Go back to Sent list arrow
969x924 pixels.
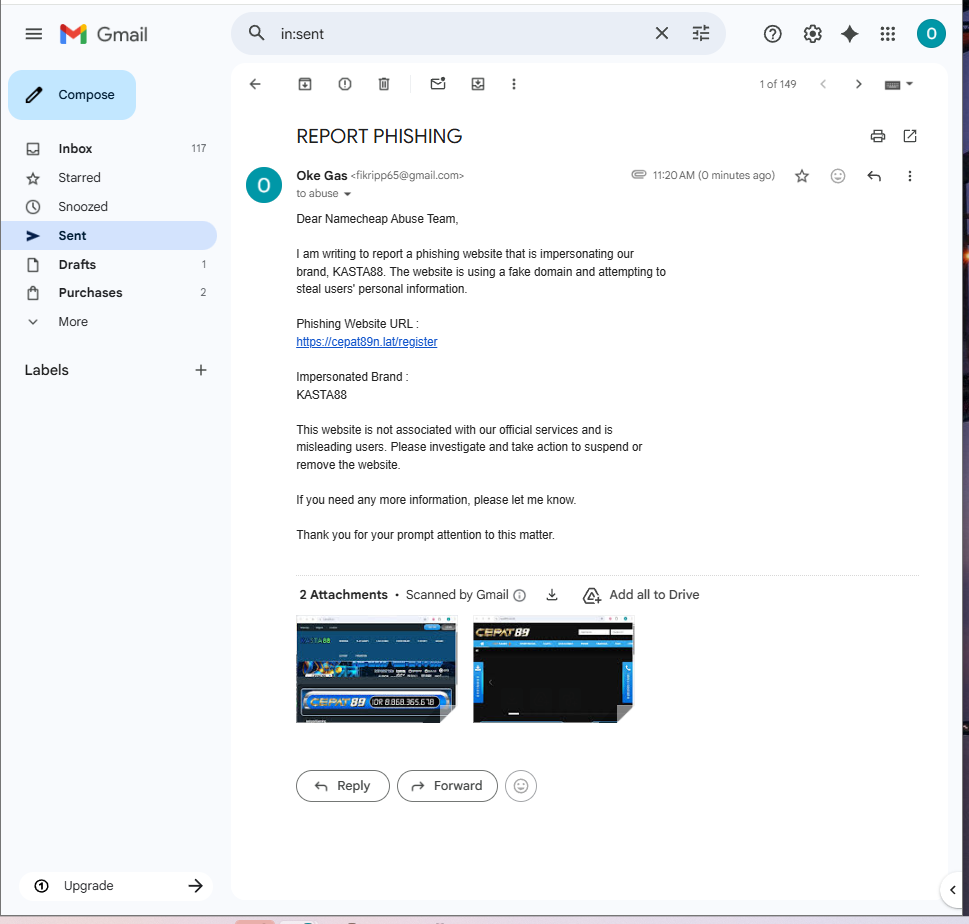point(255,84)
